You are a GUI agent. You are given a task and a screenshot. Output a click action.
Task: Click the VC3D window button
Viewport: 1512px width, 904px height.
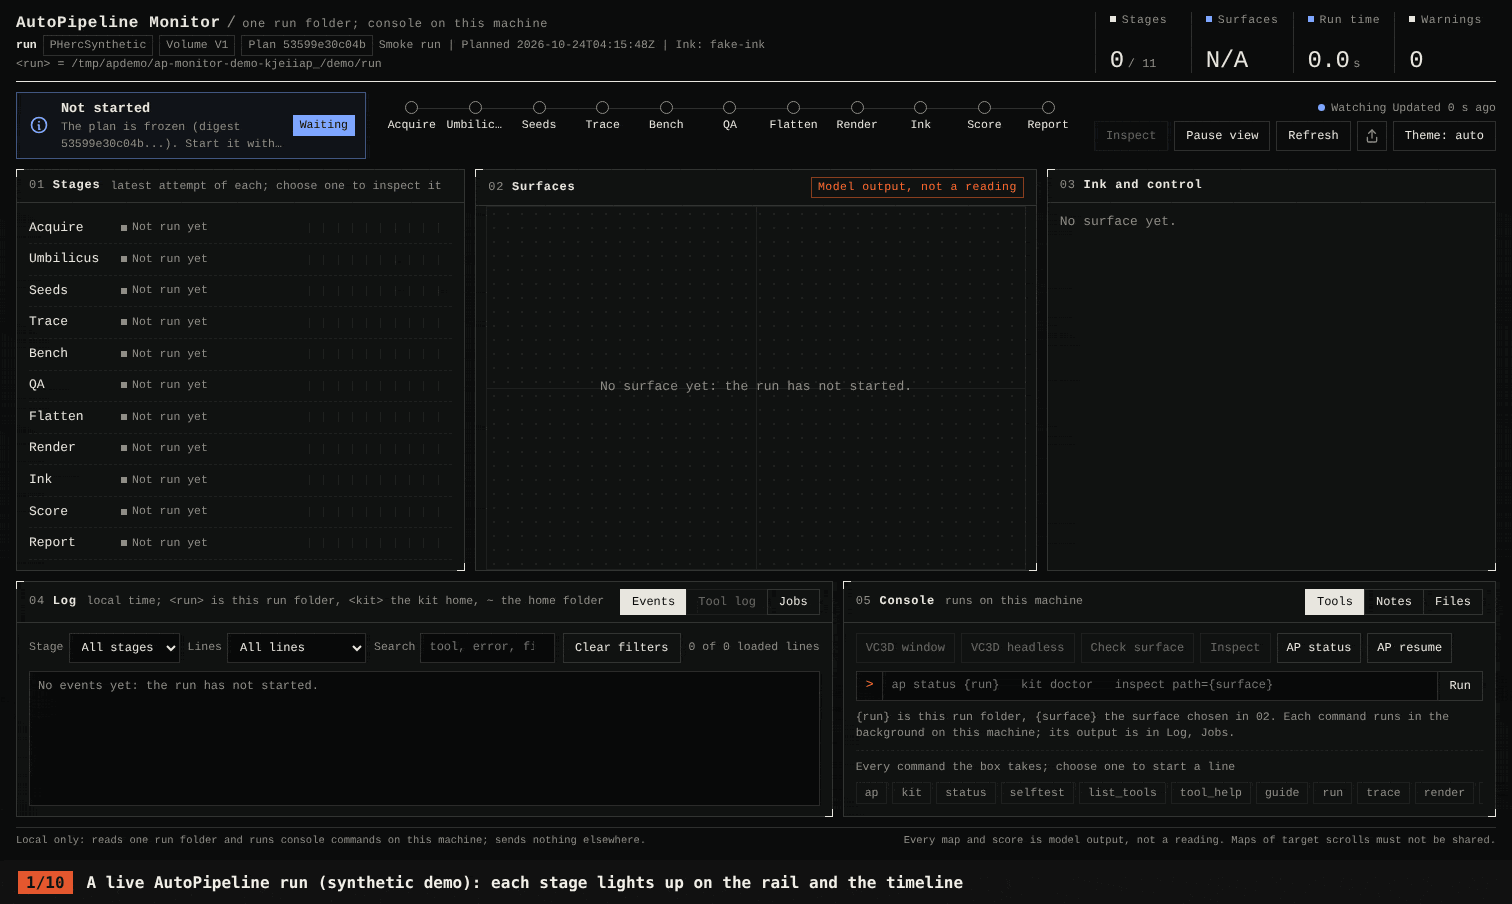[905, 648]
